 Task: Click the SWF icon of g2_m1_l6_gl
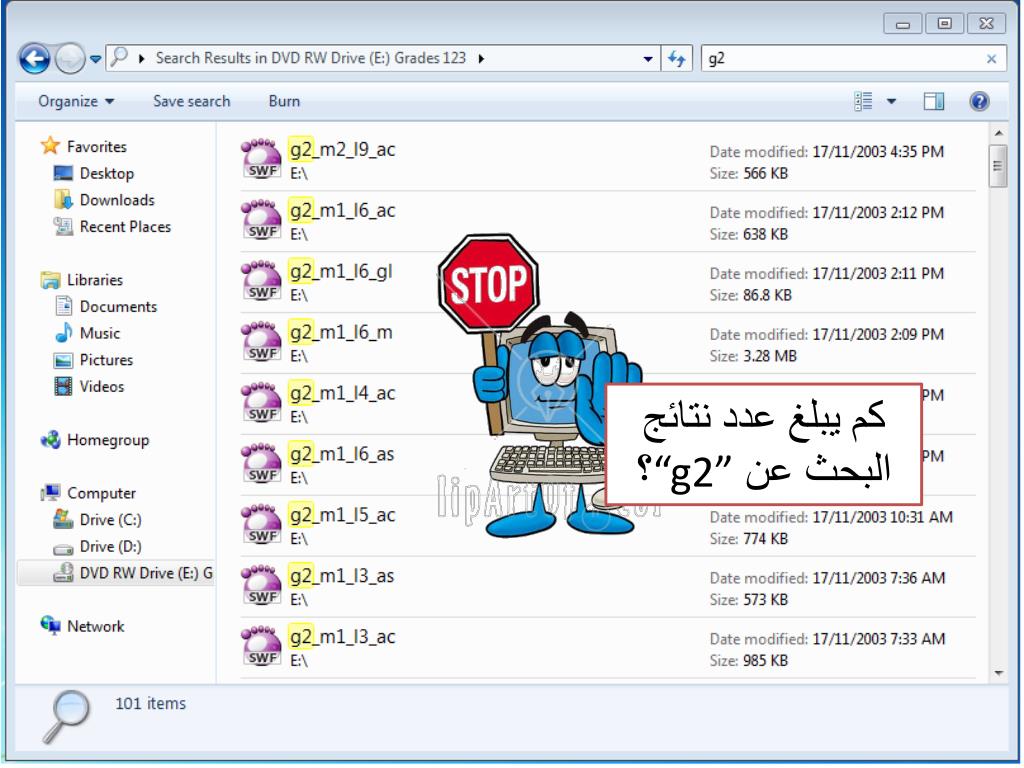(261, 281)
